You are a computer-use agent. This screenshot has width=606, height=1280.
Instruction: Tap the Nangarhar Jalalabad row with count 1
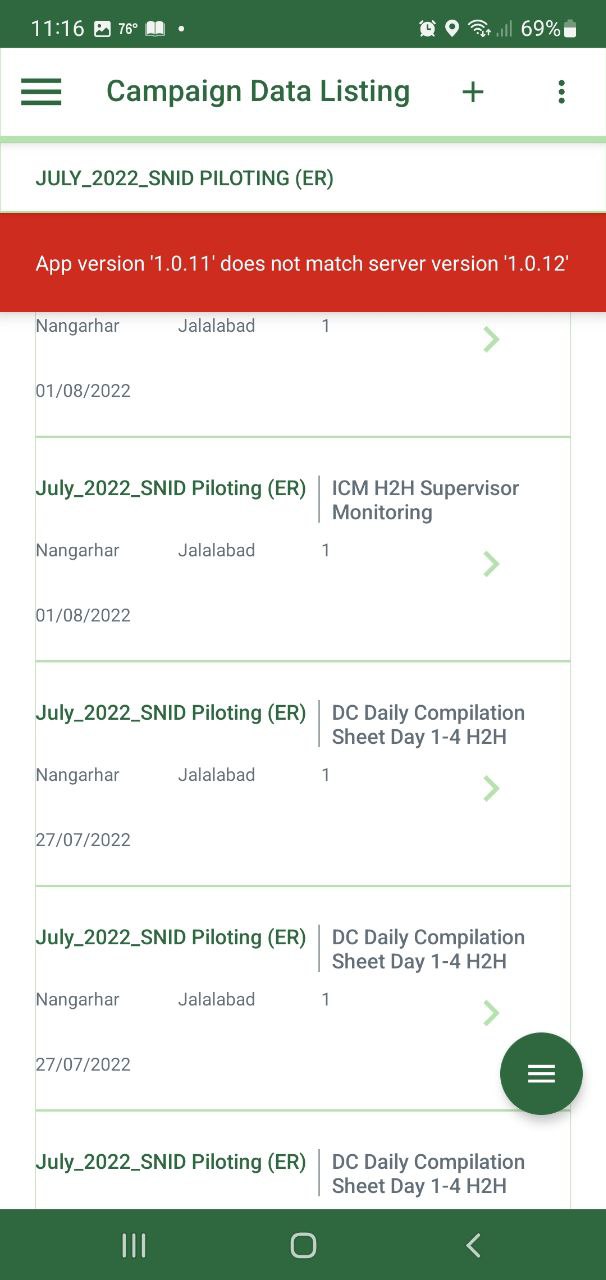point(180,550)
